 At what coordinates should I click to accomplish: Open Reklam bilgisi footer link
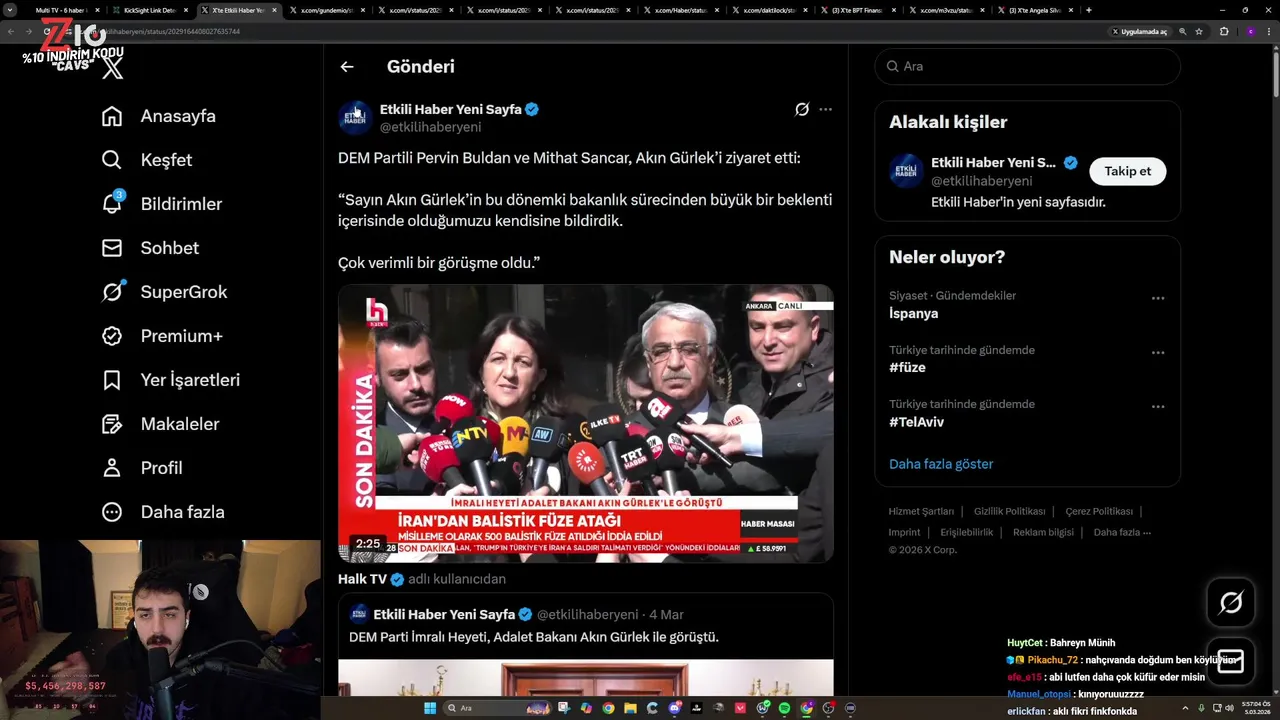[x=1043, y=532]
